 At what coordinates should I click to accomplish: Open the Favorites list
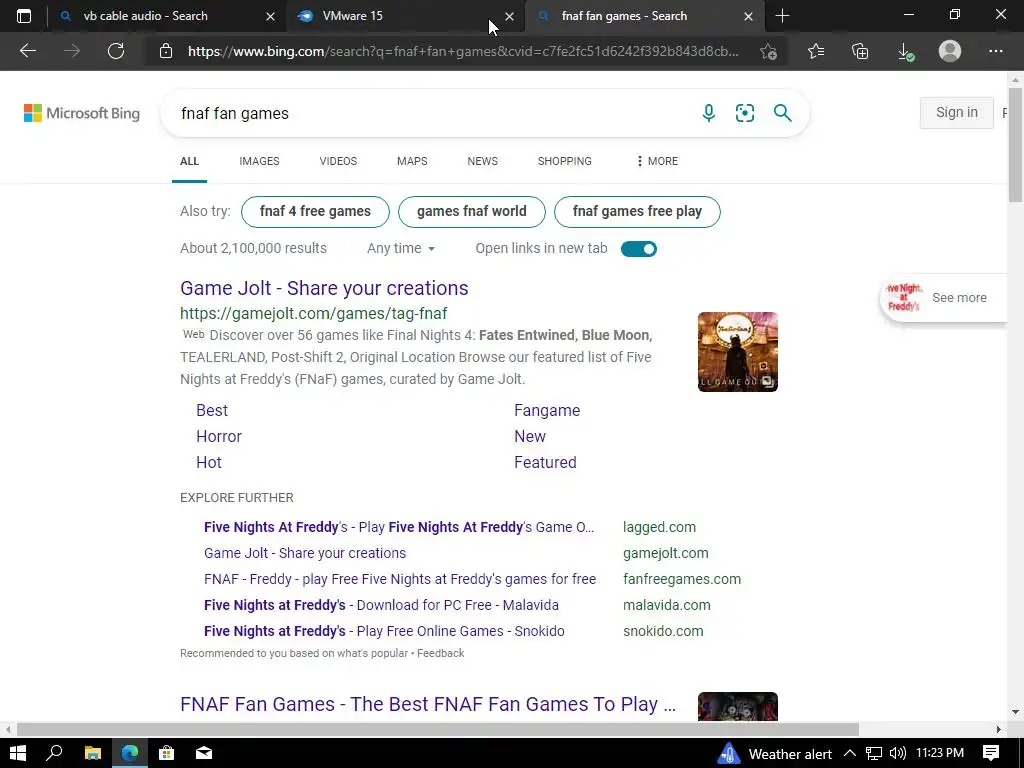pos(816,51)
